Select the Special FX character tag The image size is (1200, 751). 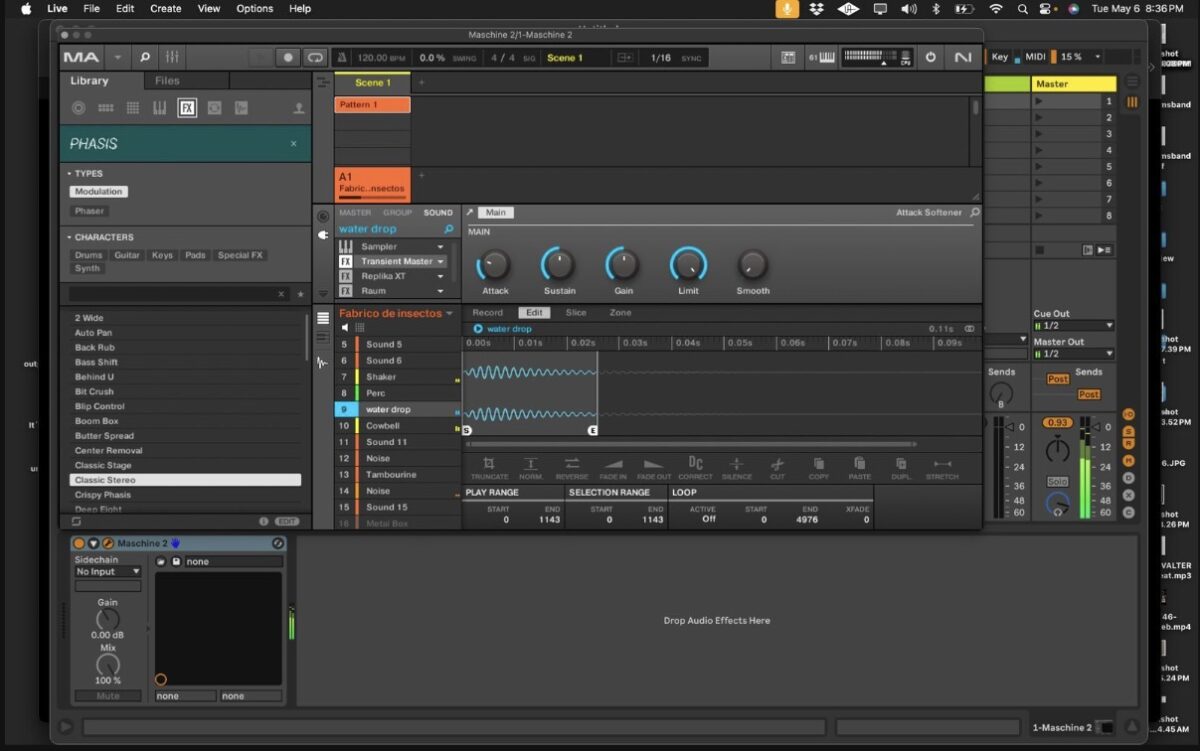coord(240,255)
